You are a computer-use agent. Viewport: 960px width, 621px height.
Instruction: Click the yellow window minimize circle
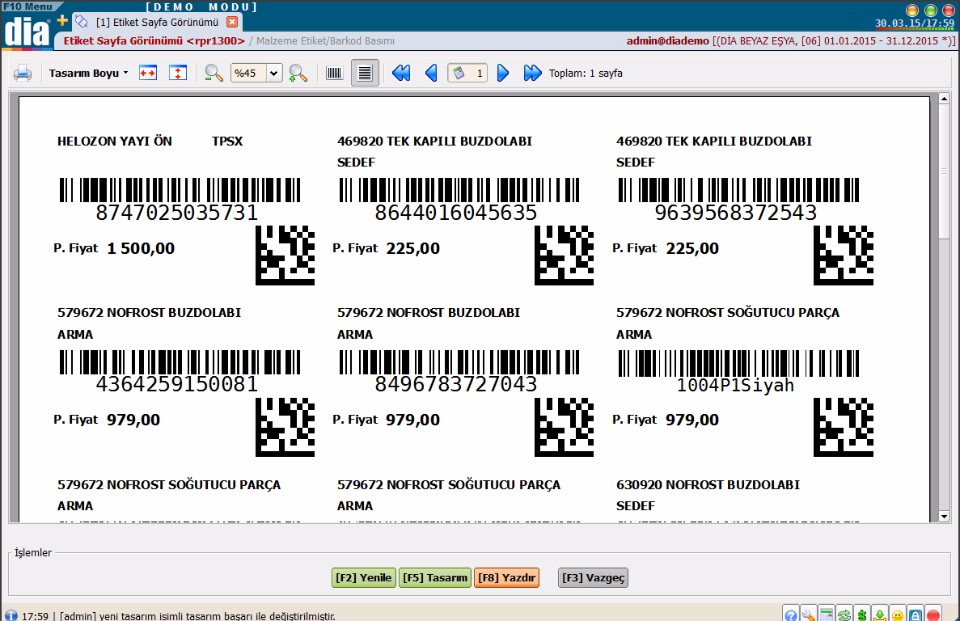coord(912,10)
